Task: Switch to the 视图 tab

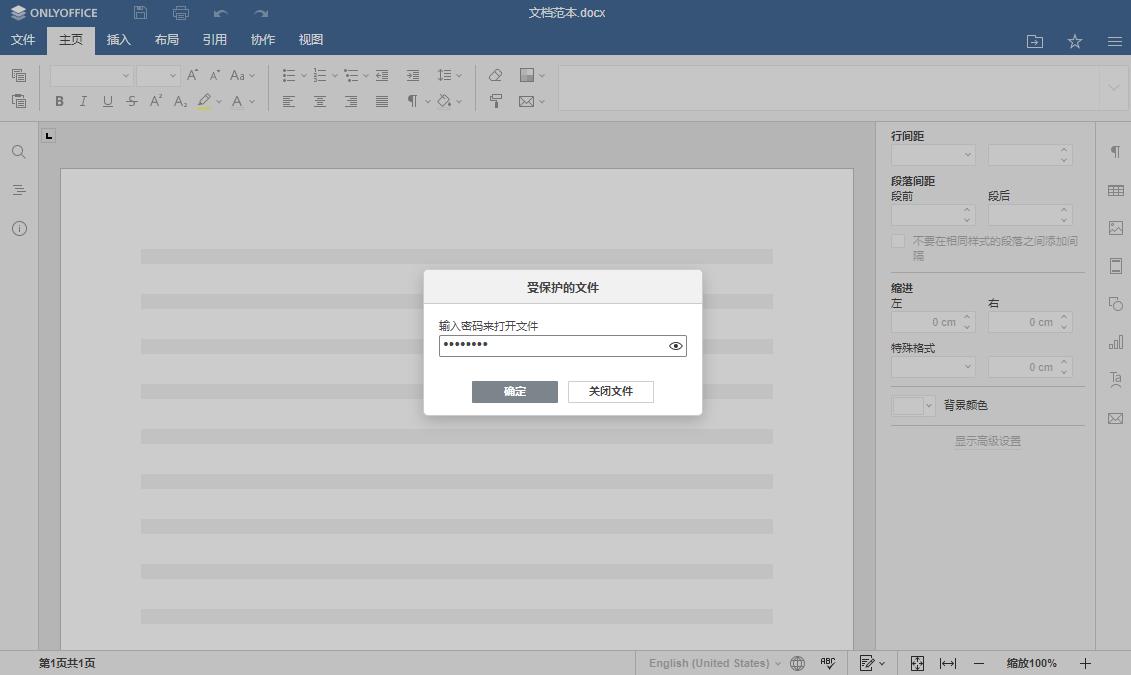Action: 311,40
